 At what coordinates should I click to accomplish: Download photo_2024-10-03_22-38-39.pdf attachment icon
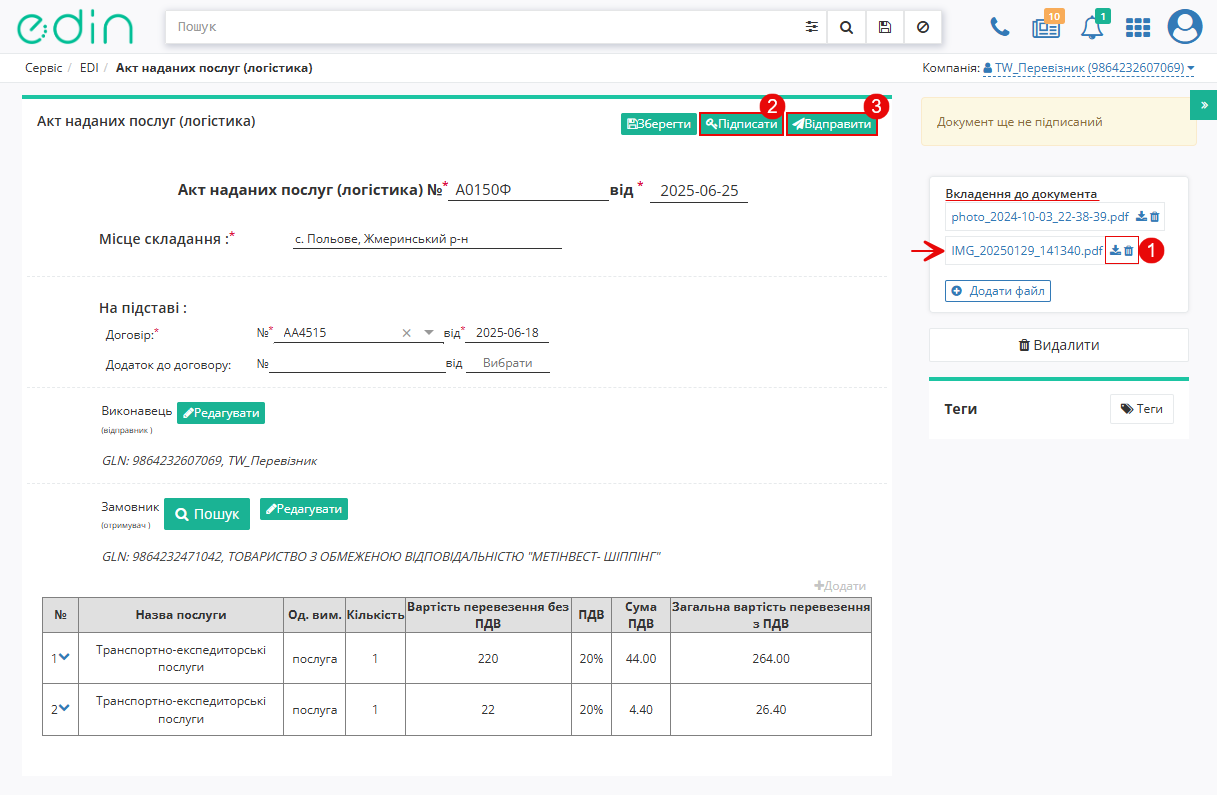coord(1141,216)
